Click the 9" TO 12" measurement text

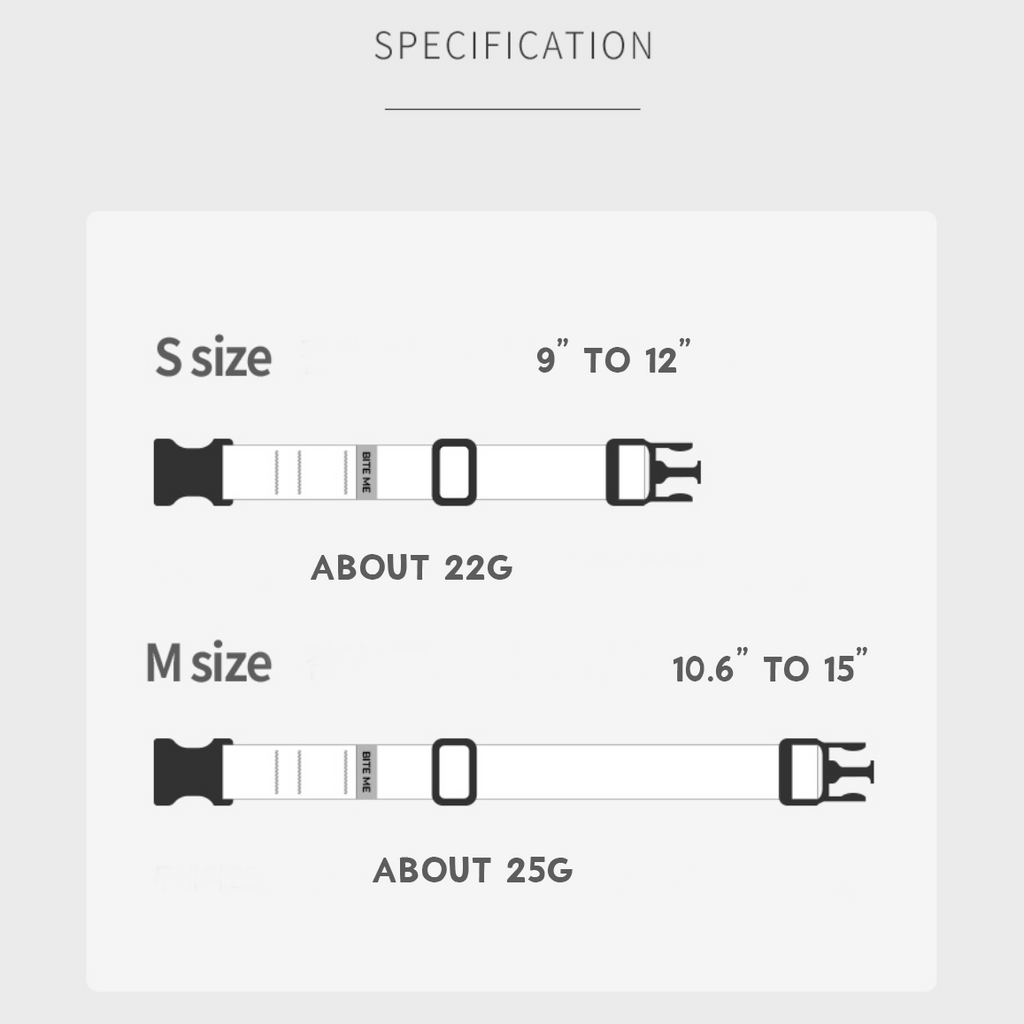(x=613, y=359)
